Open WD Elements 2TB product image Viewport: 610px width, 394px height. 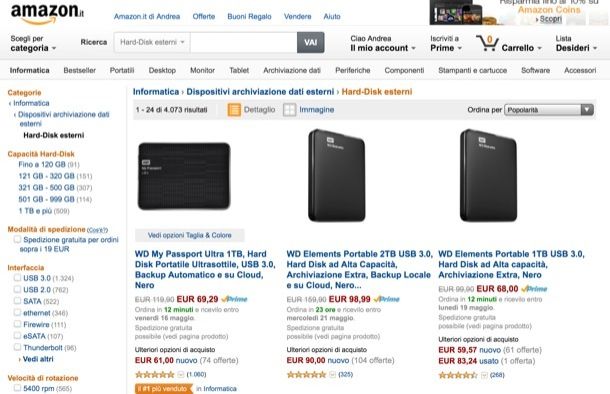(337, 175)
